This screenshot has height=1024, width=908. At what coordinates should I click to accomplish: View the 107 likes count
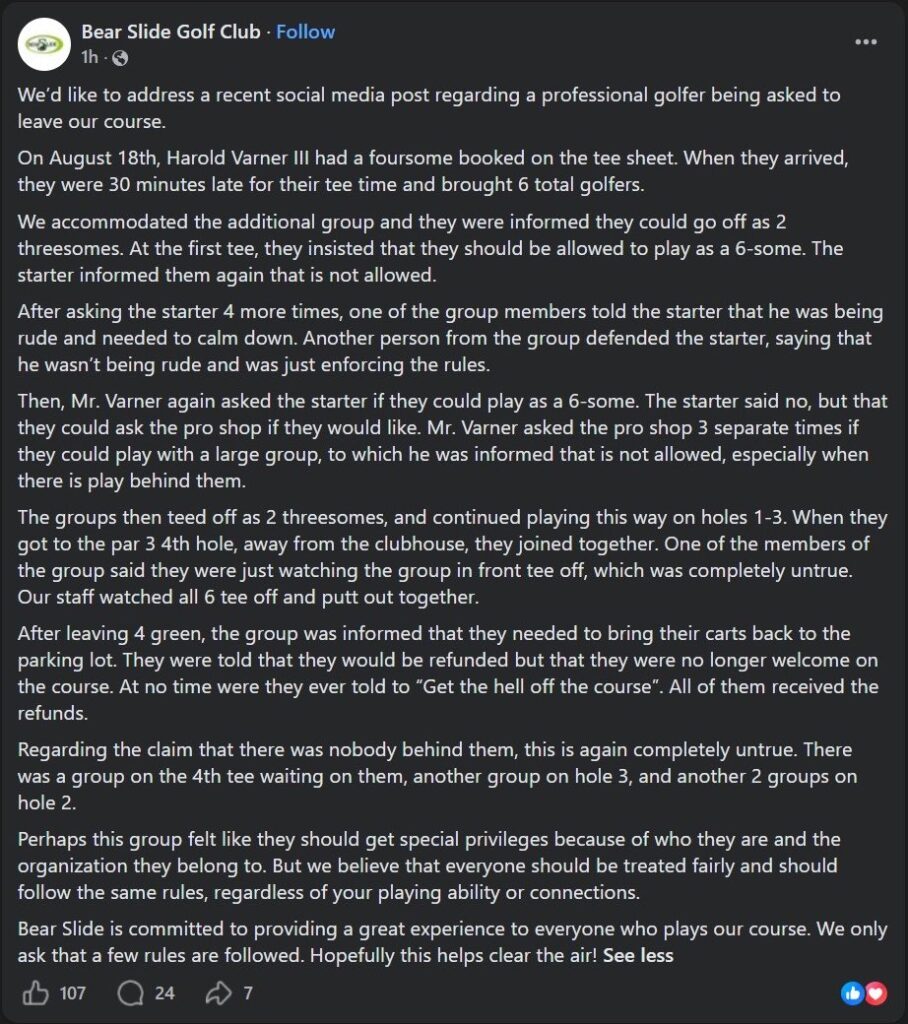click(x=73, y=993)
